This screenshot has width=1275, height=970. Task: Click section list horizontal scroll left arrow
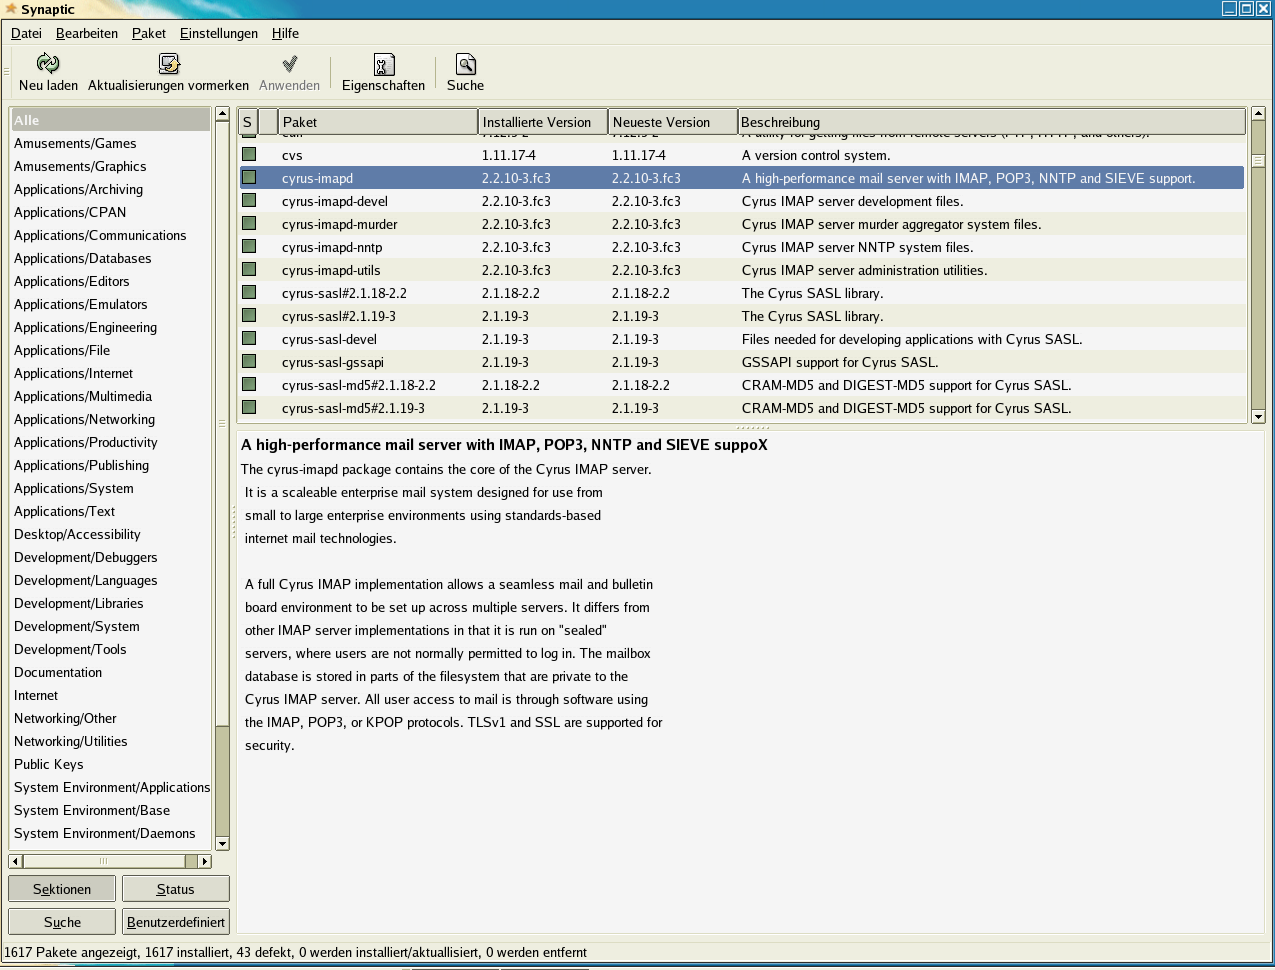point(15,861)
